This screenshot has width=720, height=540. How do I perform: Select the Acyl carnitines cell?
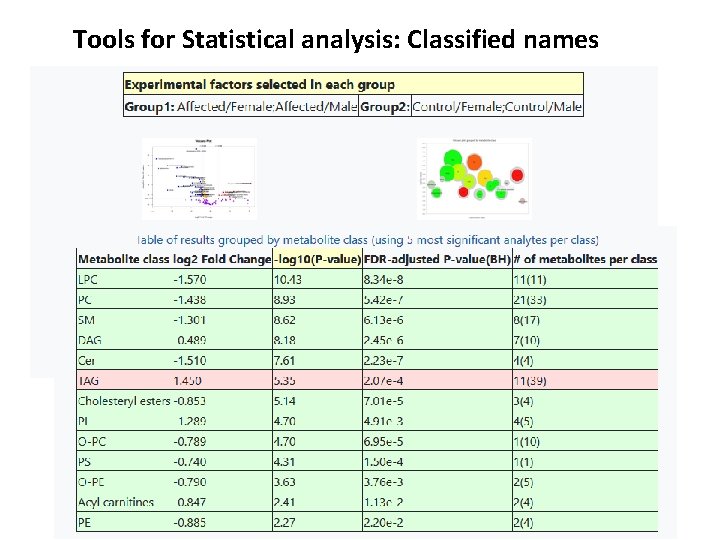pos(116,502)
